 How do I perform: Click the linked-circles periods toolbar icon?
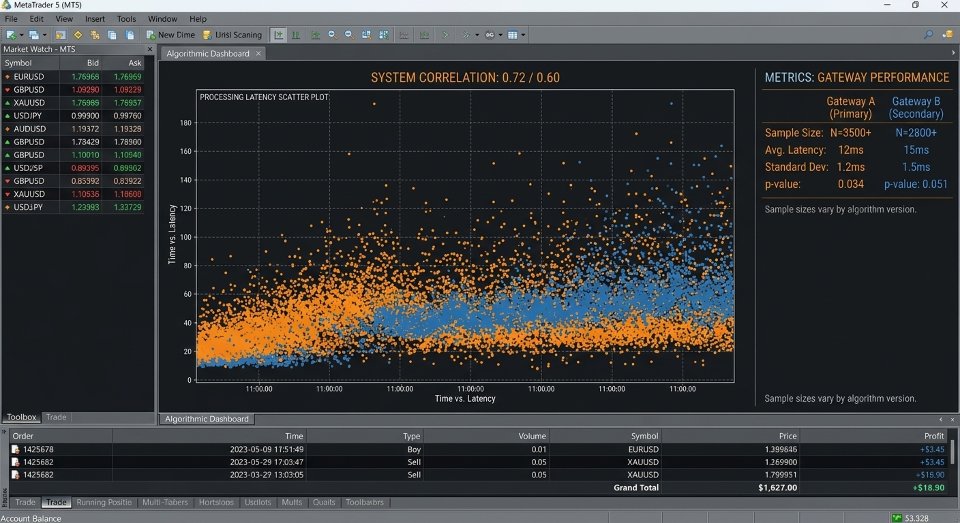[x=490, y=35]
